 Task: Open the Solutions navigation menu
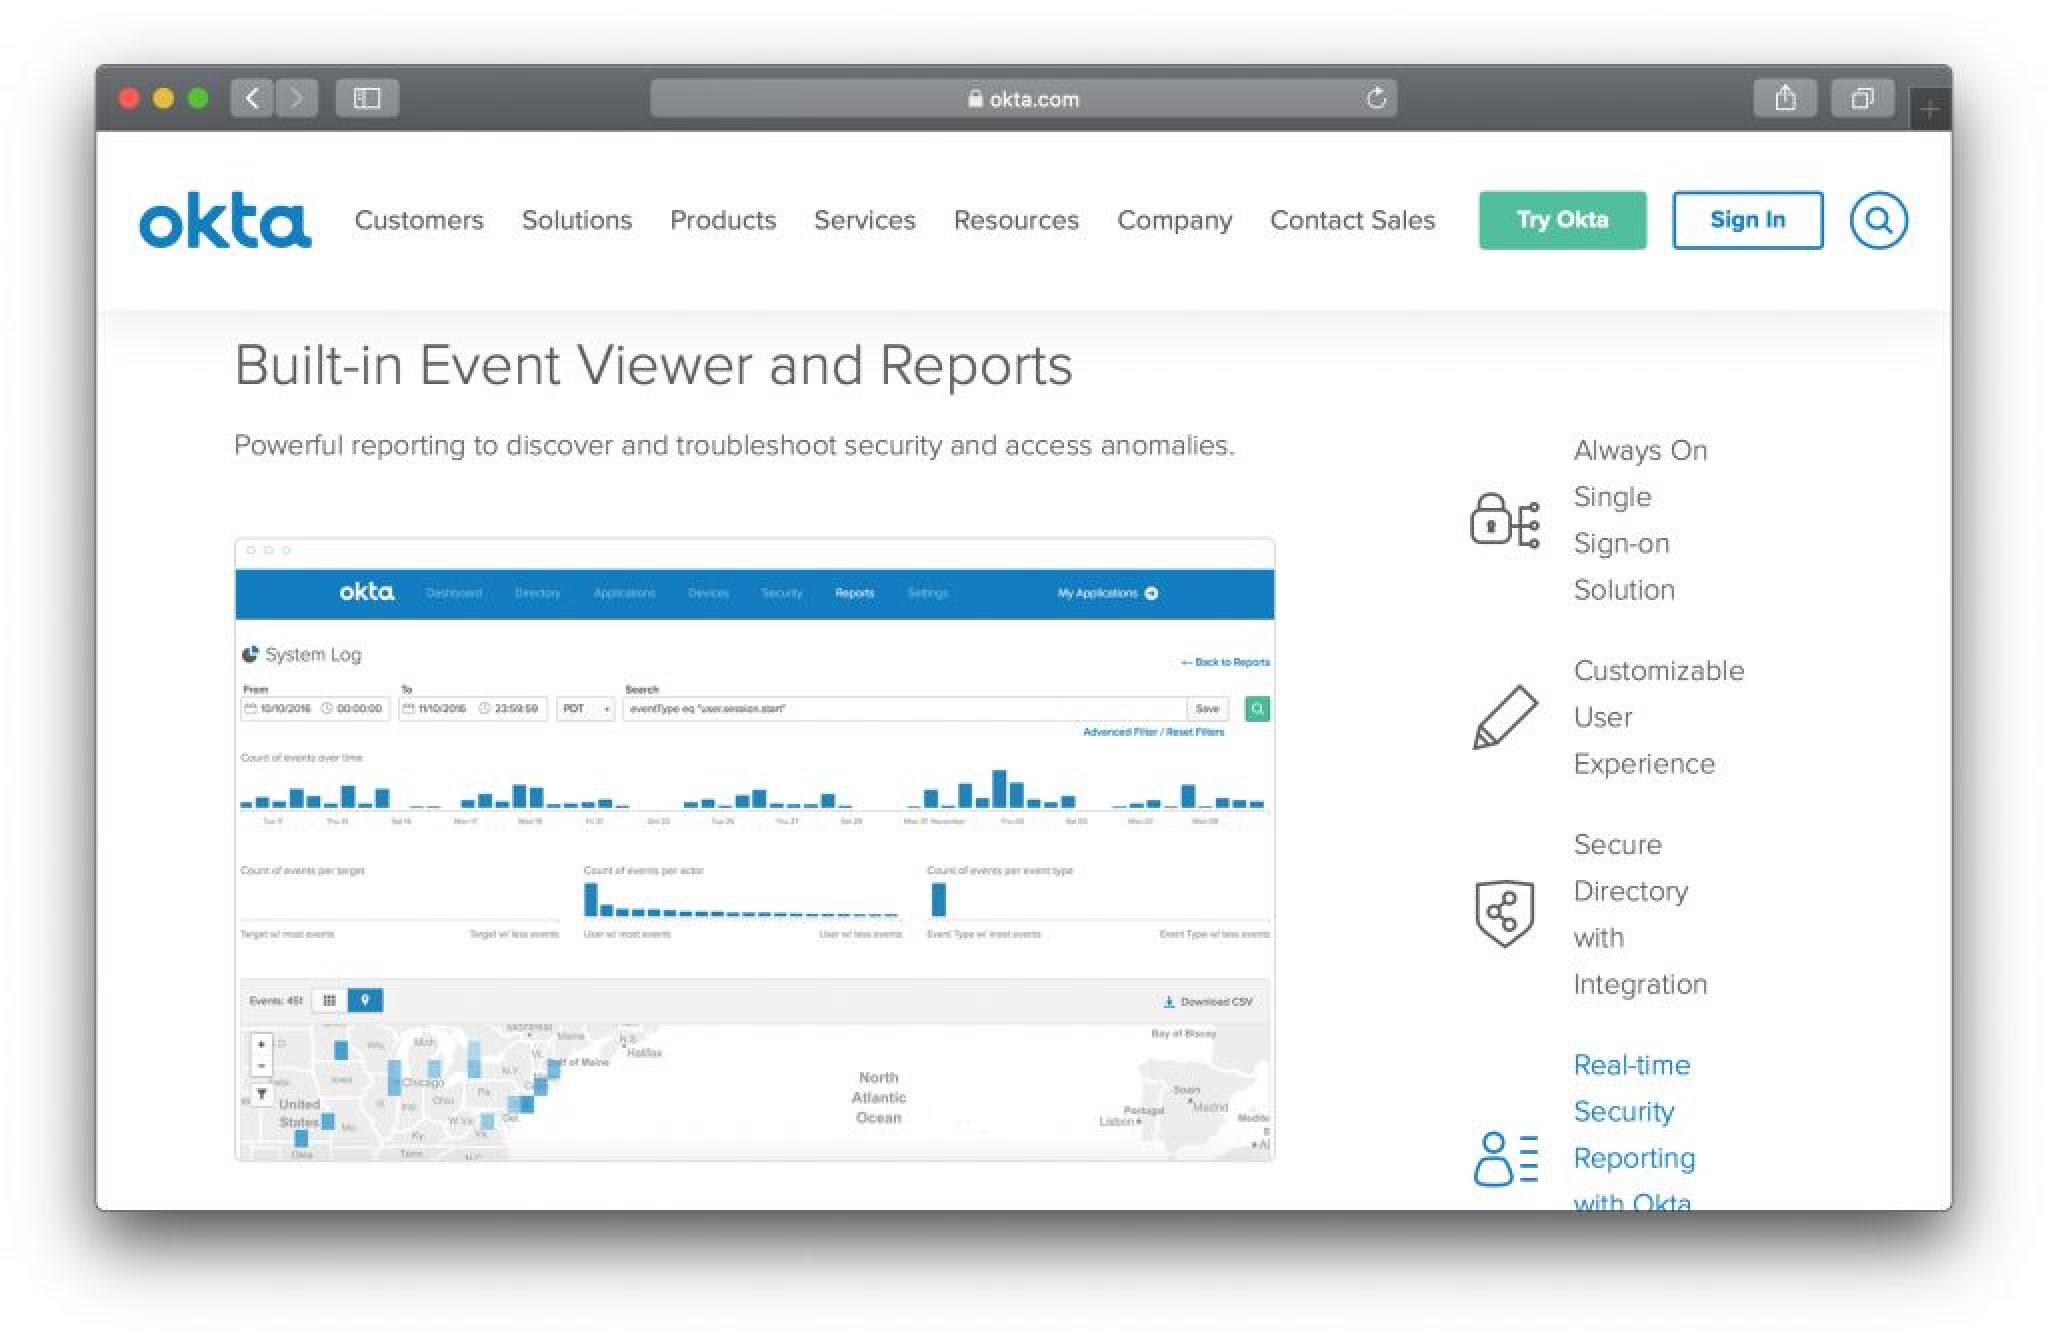[576, 220]
